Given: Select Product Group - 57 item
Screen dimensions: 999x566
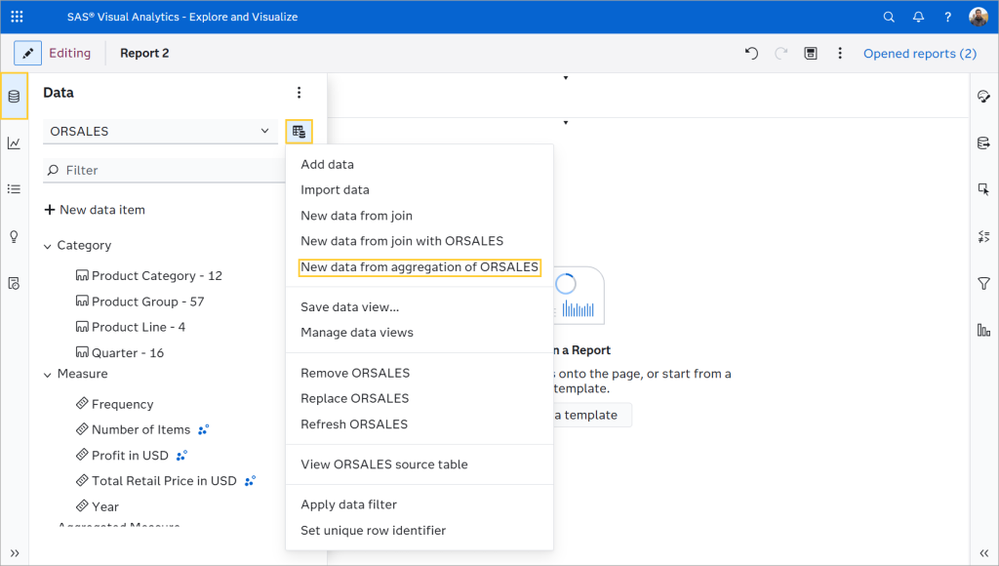Looking at the screenshot, I should [x=140, y=301].
